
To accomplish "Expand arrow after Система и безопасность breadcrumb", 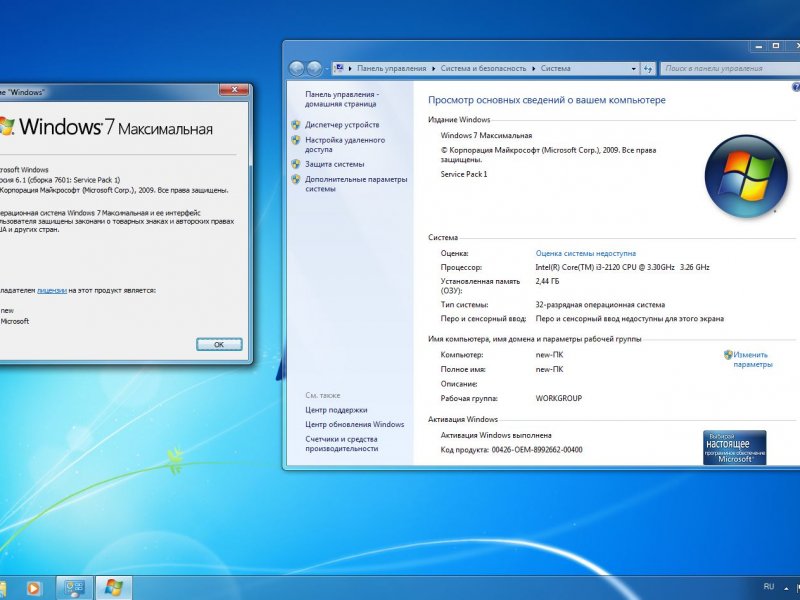I will coord(534,68).
